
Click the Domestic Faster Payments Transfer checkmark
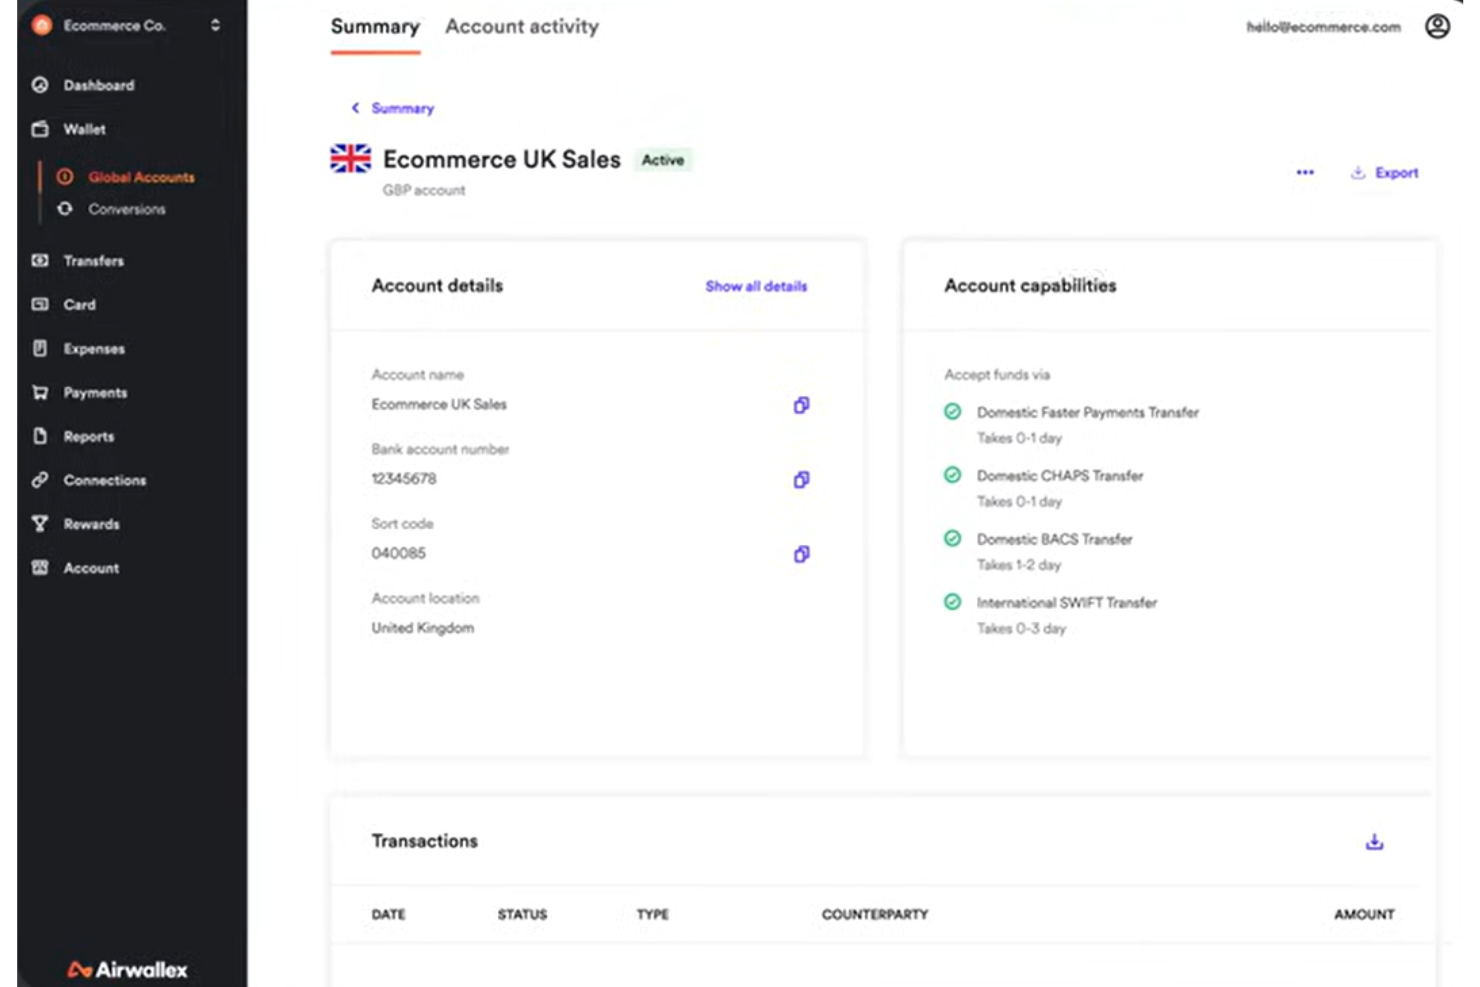(953, 412)
